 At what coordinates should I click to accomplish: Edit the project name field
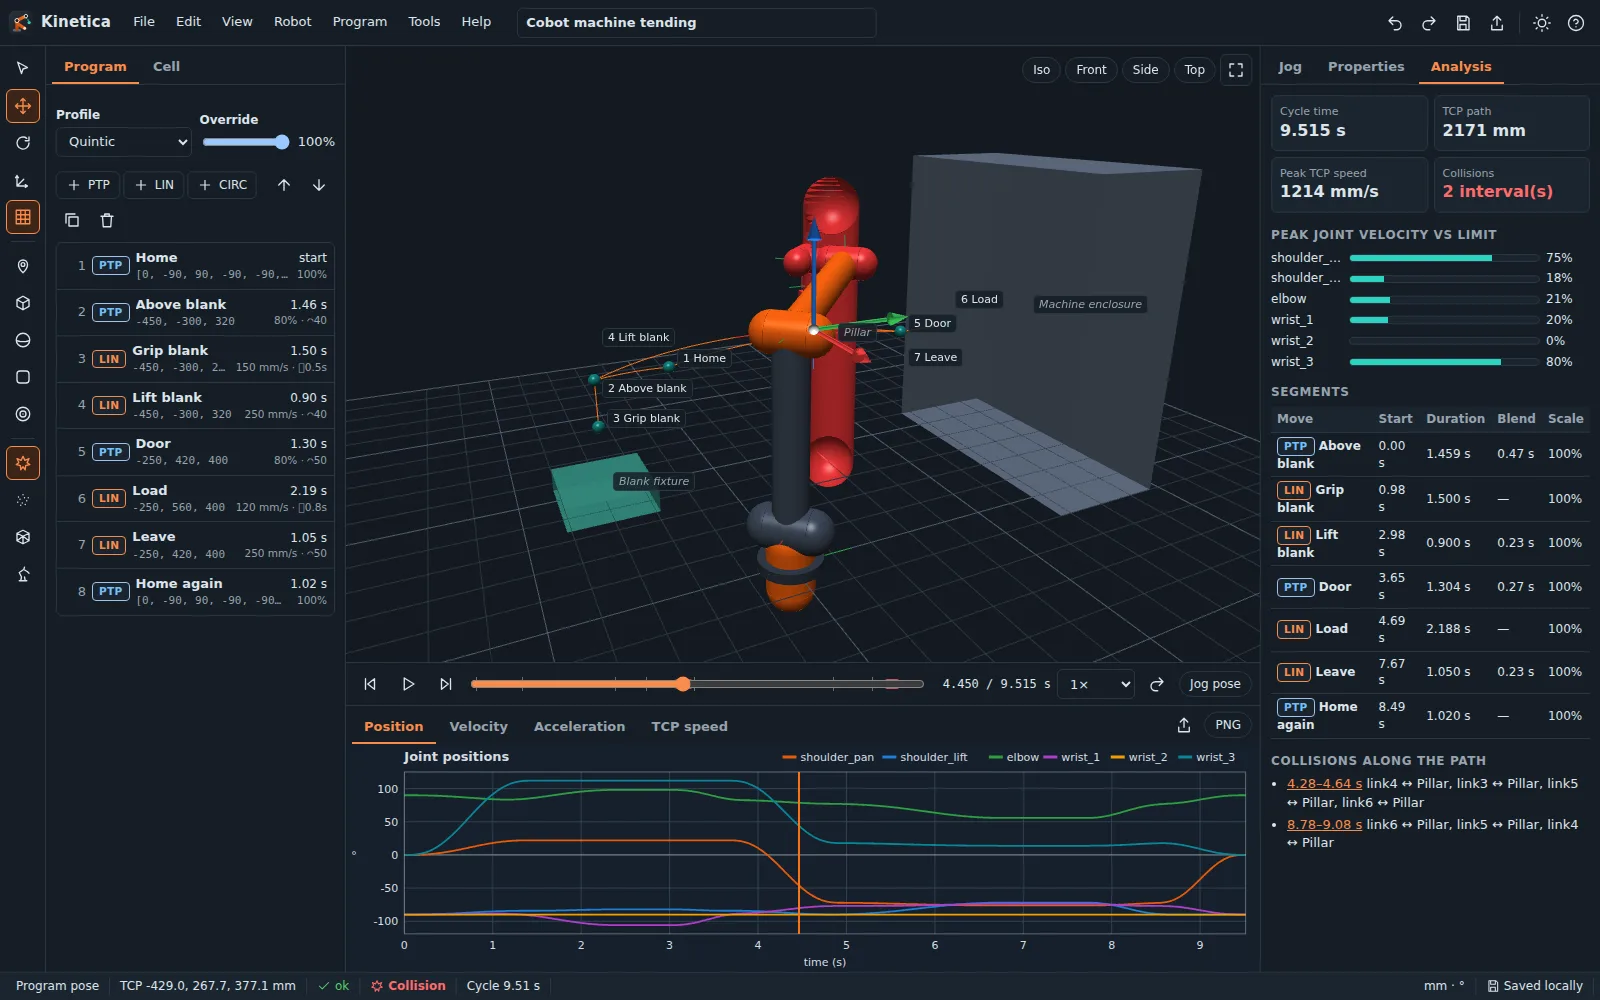pos(696,23)
